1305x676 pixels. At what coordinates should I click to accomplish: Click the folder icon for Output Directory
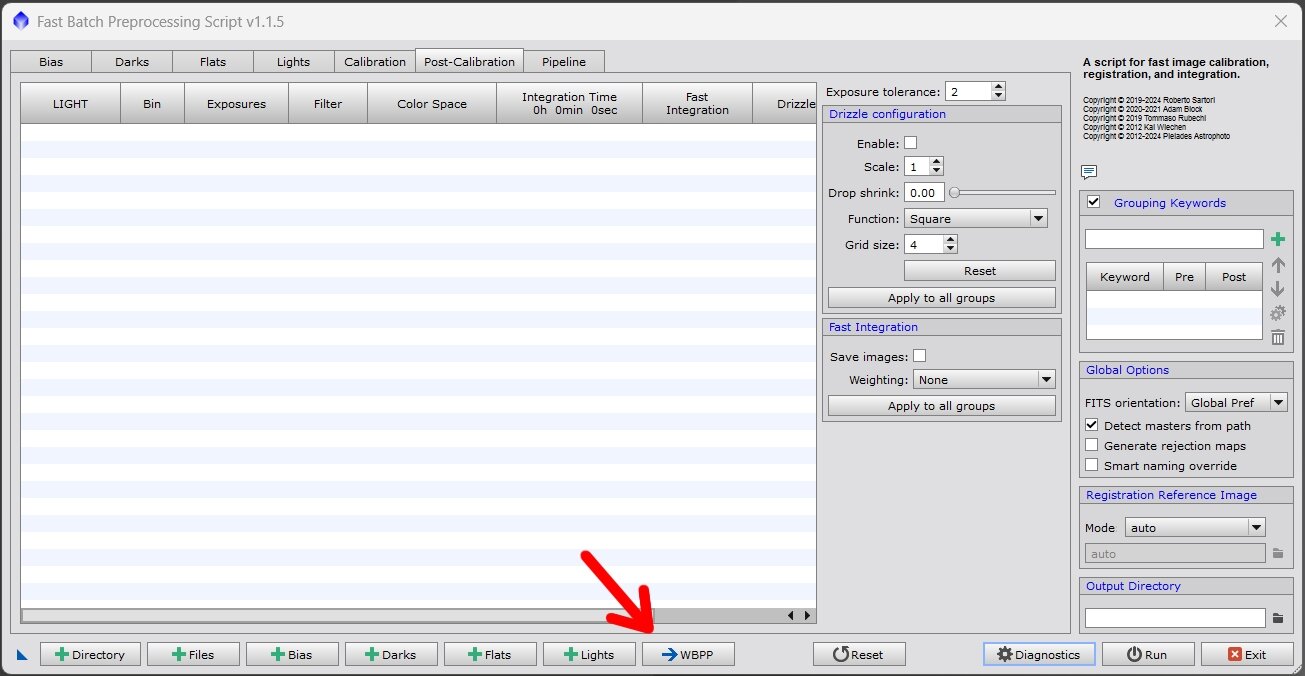(1277, 619)
